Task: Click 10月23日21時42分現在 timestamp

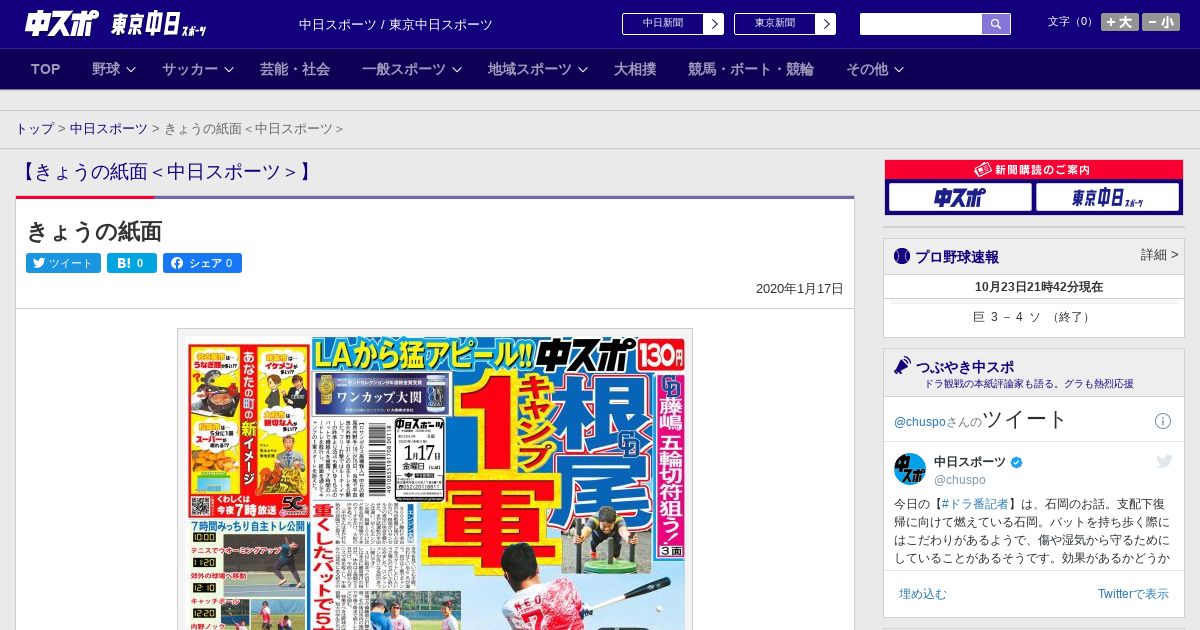Action: (x=1039, y=287)
